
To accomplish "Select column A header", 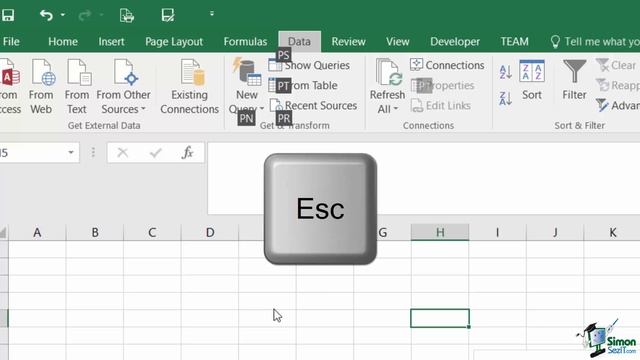I will coord(37,233).
